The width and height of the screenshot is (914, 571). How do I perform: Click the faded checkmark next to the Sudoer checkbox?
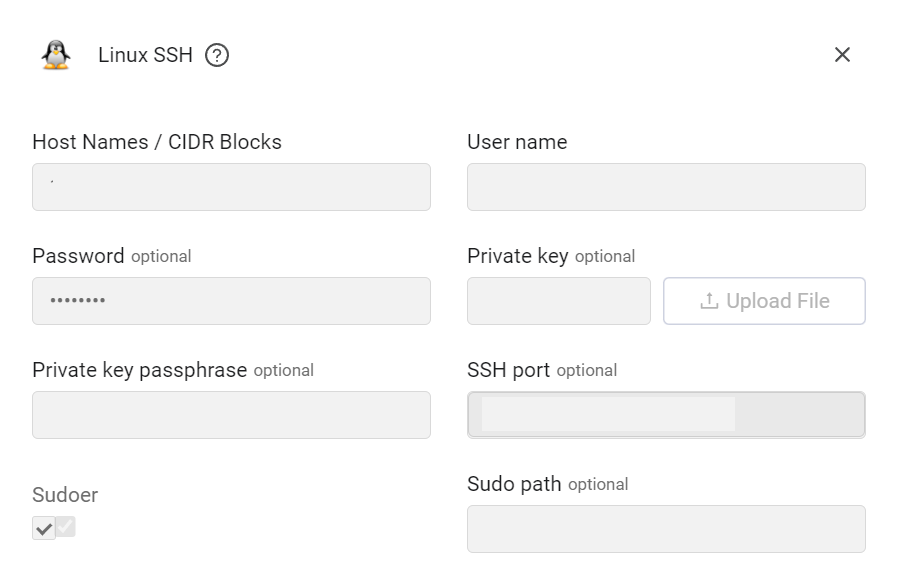coord(66,527)
